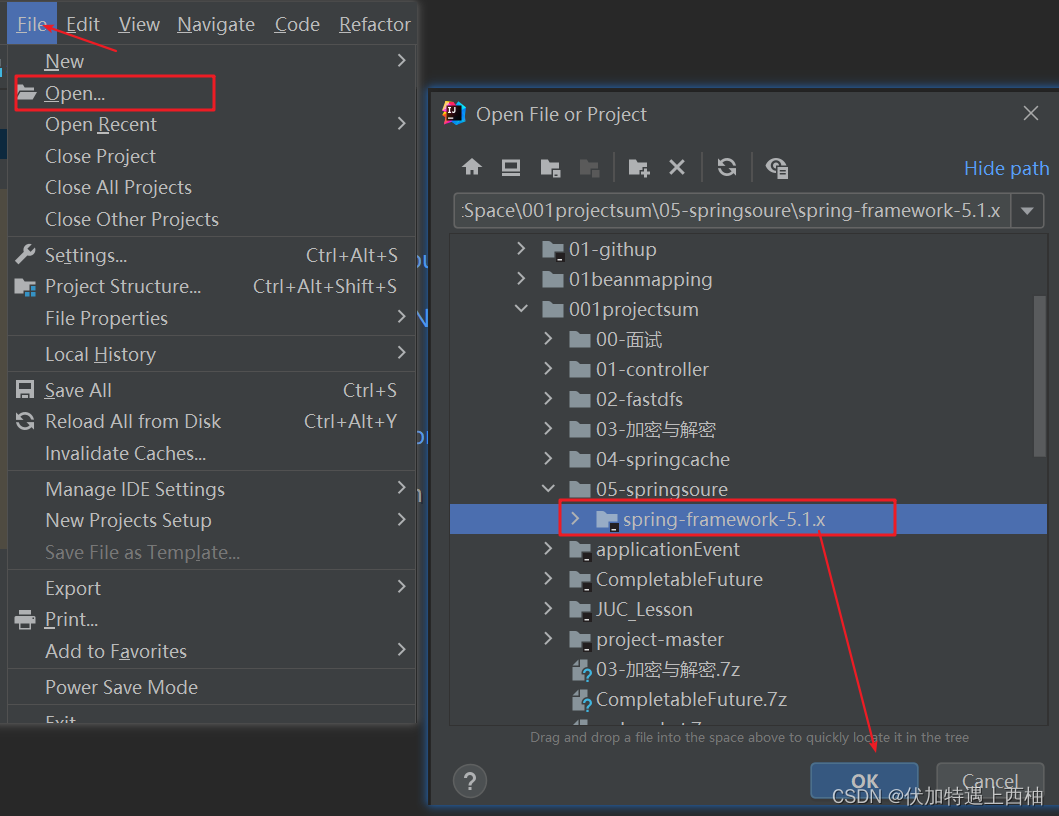This screenshot has width=1059, height=816.
Task: Refresh the file tree in dialog
Action: coord(727,167)
